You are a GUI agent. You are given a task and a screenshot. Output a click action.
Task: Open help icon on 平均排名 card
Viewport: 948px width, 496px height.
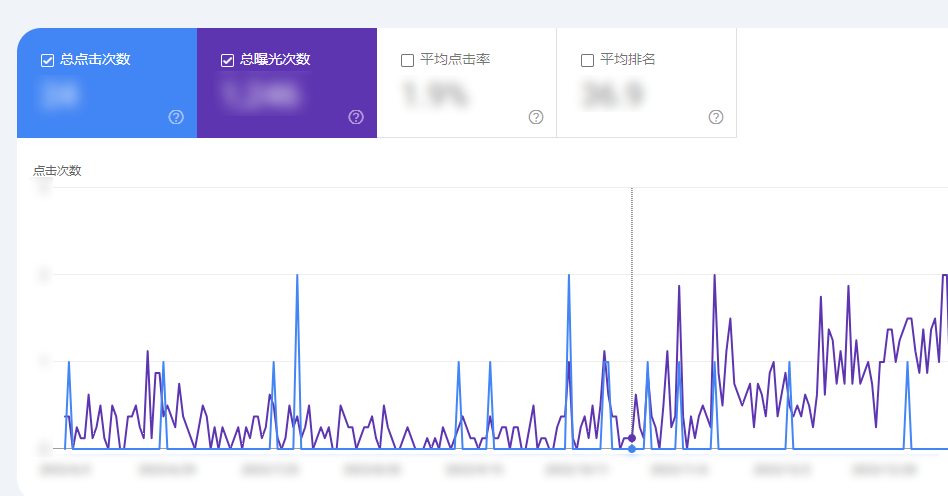(x=716, y=117)
